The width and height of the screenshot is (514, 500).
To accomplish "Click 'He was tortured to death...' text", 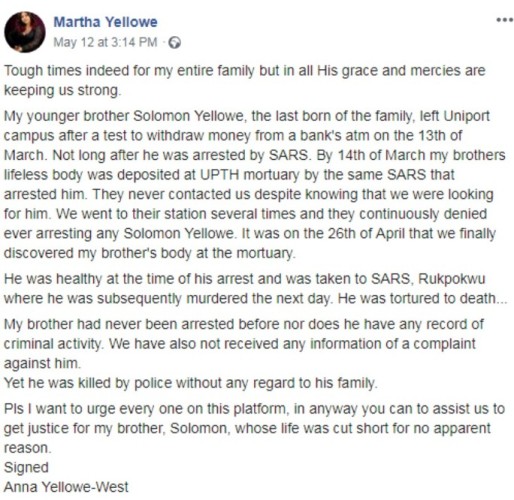I will [422, 299].
